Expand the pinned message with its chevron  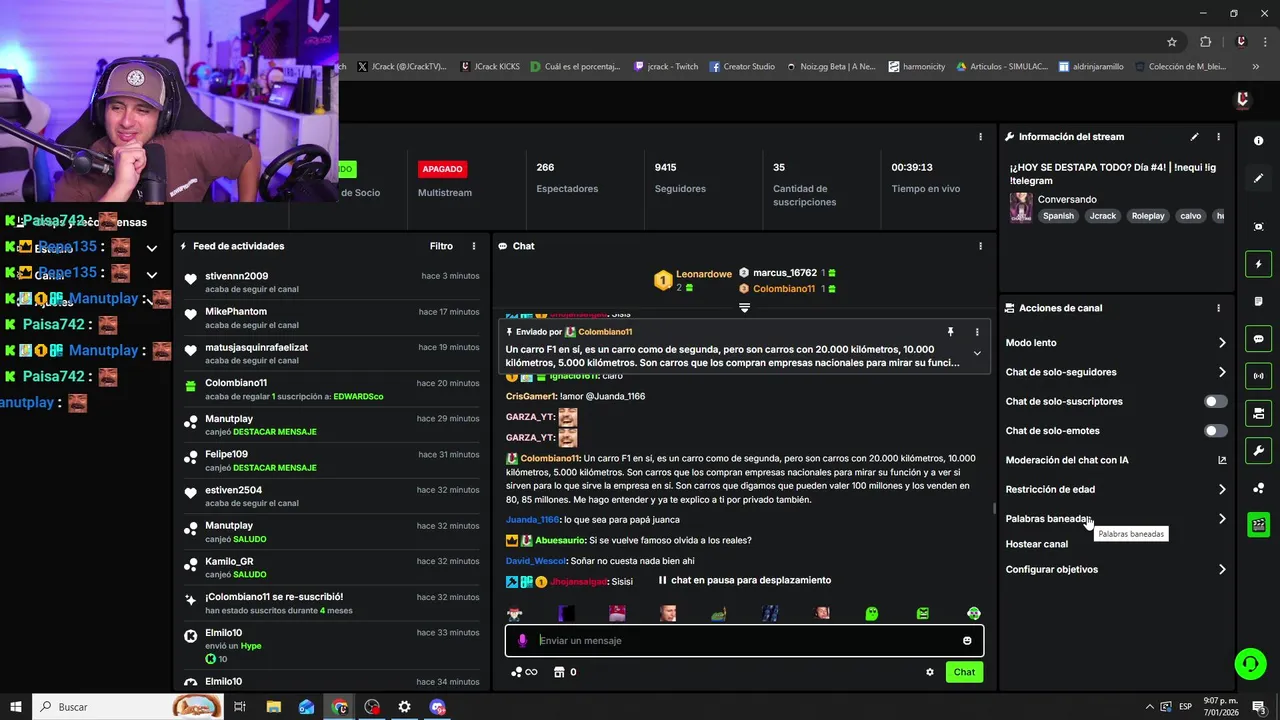pyautogui.click(x=977, y=353)
